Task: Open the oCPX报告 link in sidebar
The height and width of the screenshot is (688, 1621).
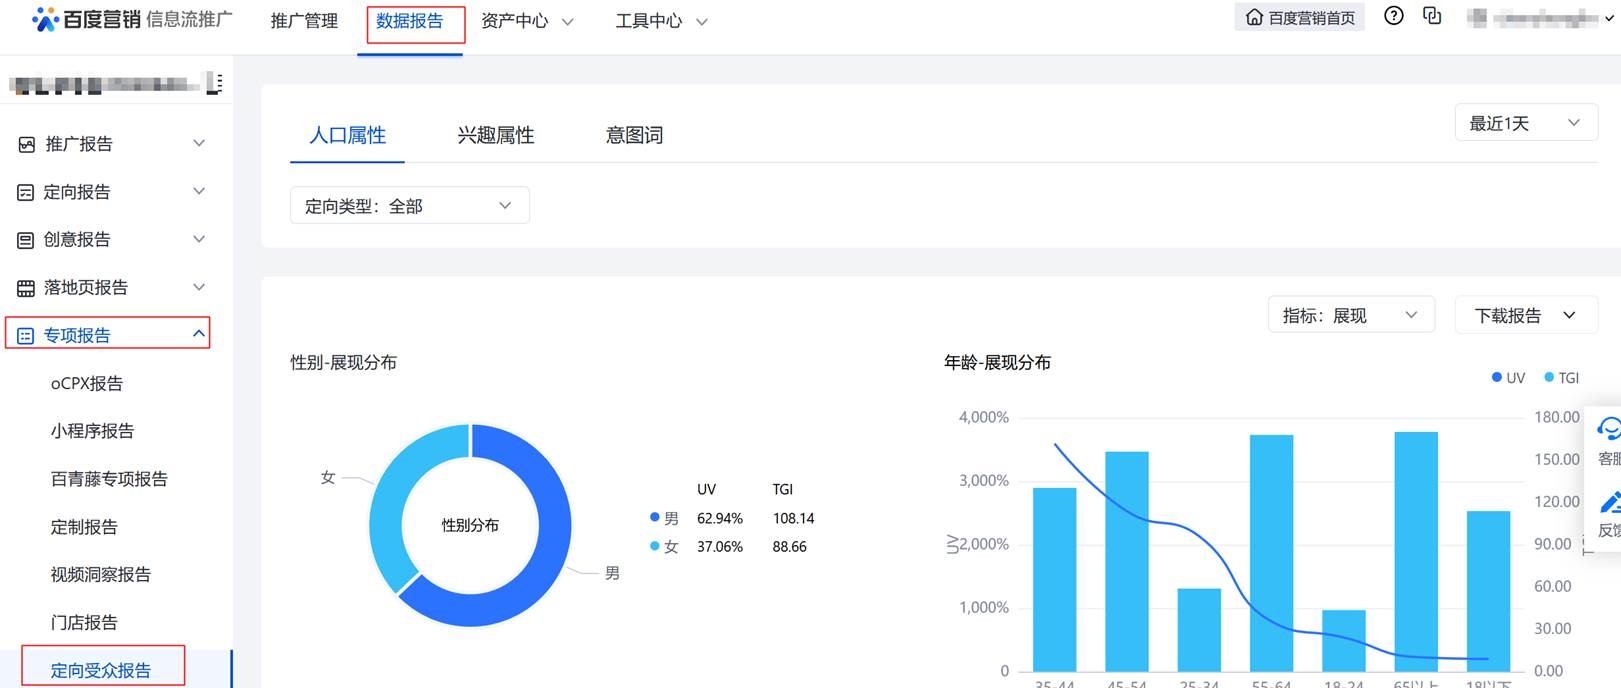Action: [87, 383]
